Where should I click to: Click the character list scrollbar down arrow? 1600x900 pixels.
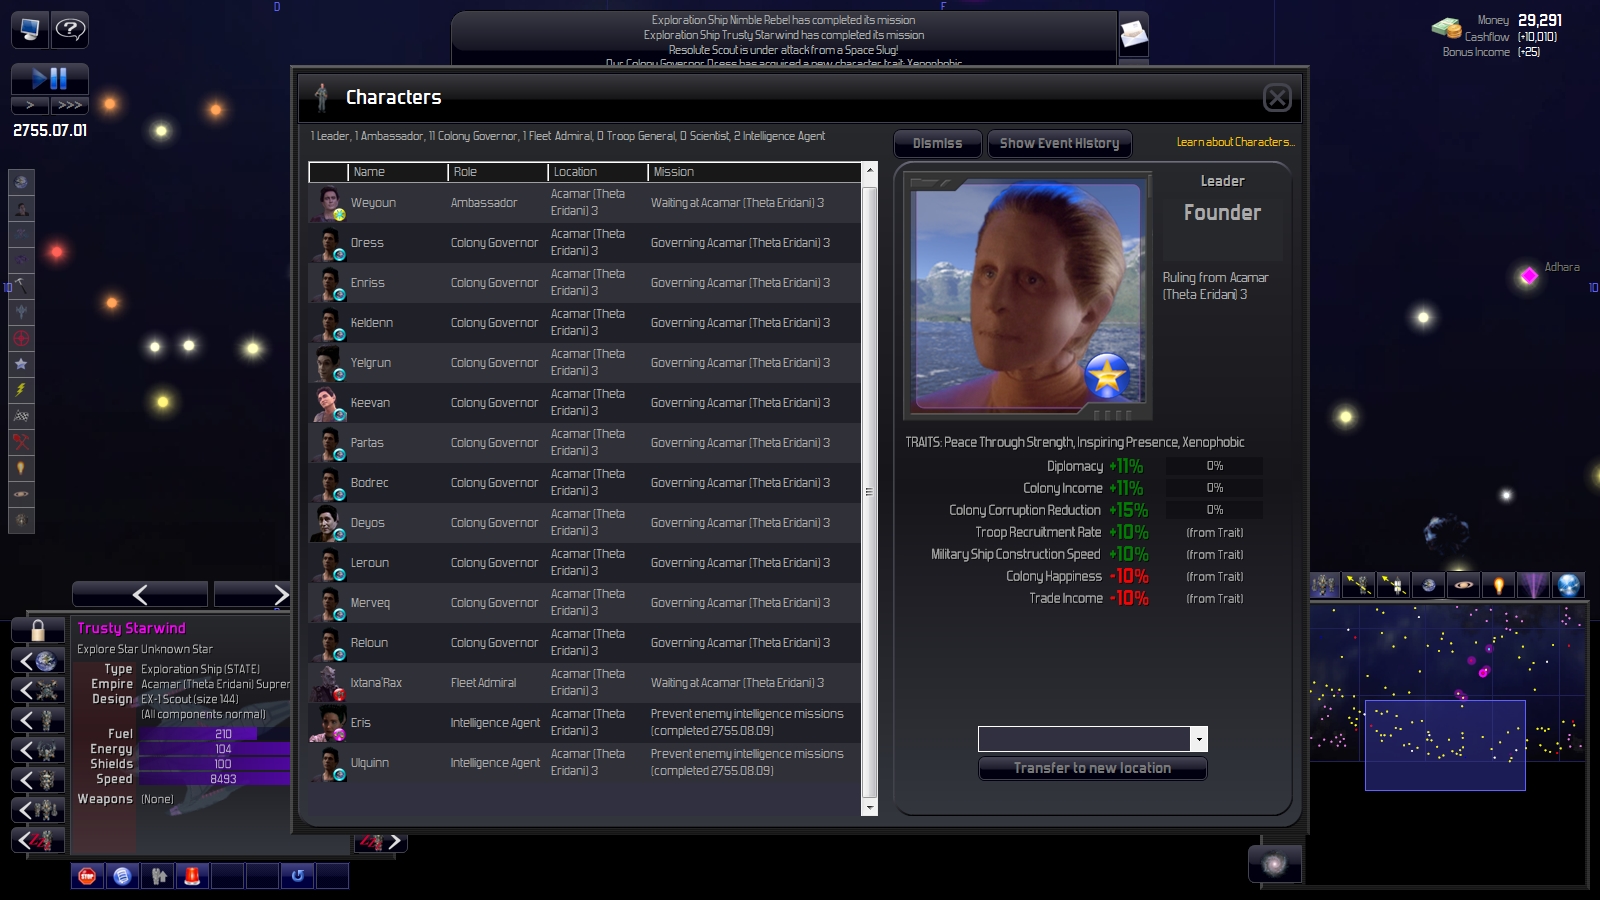coord(869,808)
